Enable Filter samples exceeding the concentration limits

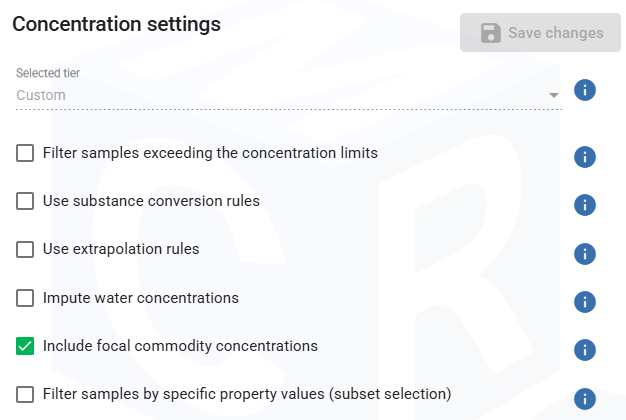point(25,153)
